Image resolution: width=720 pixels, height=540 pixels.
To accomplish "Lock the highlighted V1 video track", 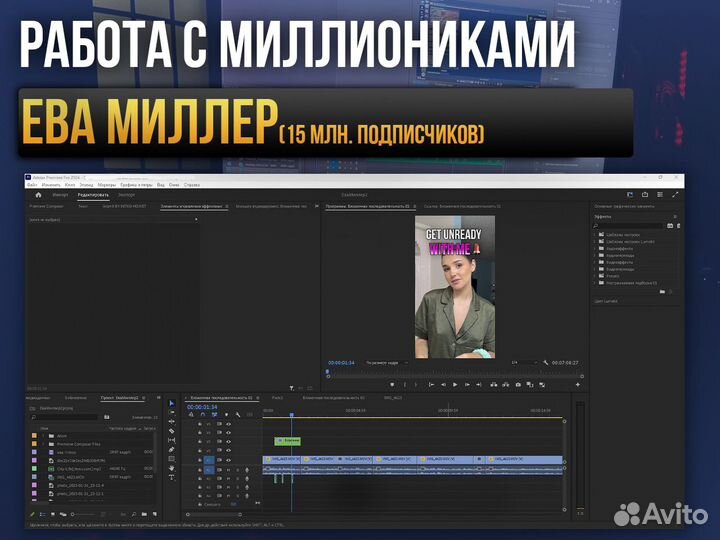I will [x=200, y=460].
